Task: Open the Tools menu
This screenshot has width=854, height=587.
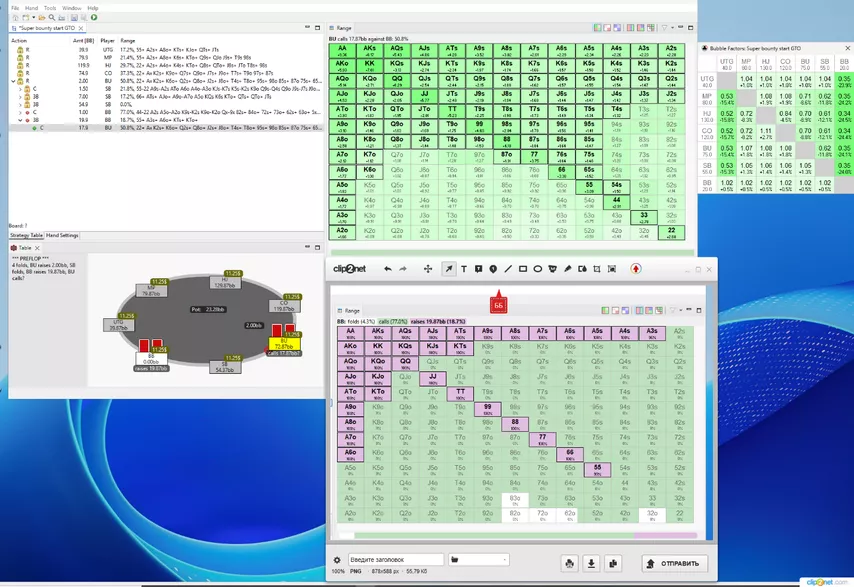Action: pyautogui.click(x=49, y=7)
